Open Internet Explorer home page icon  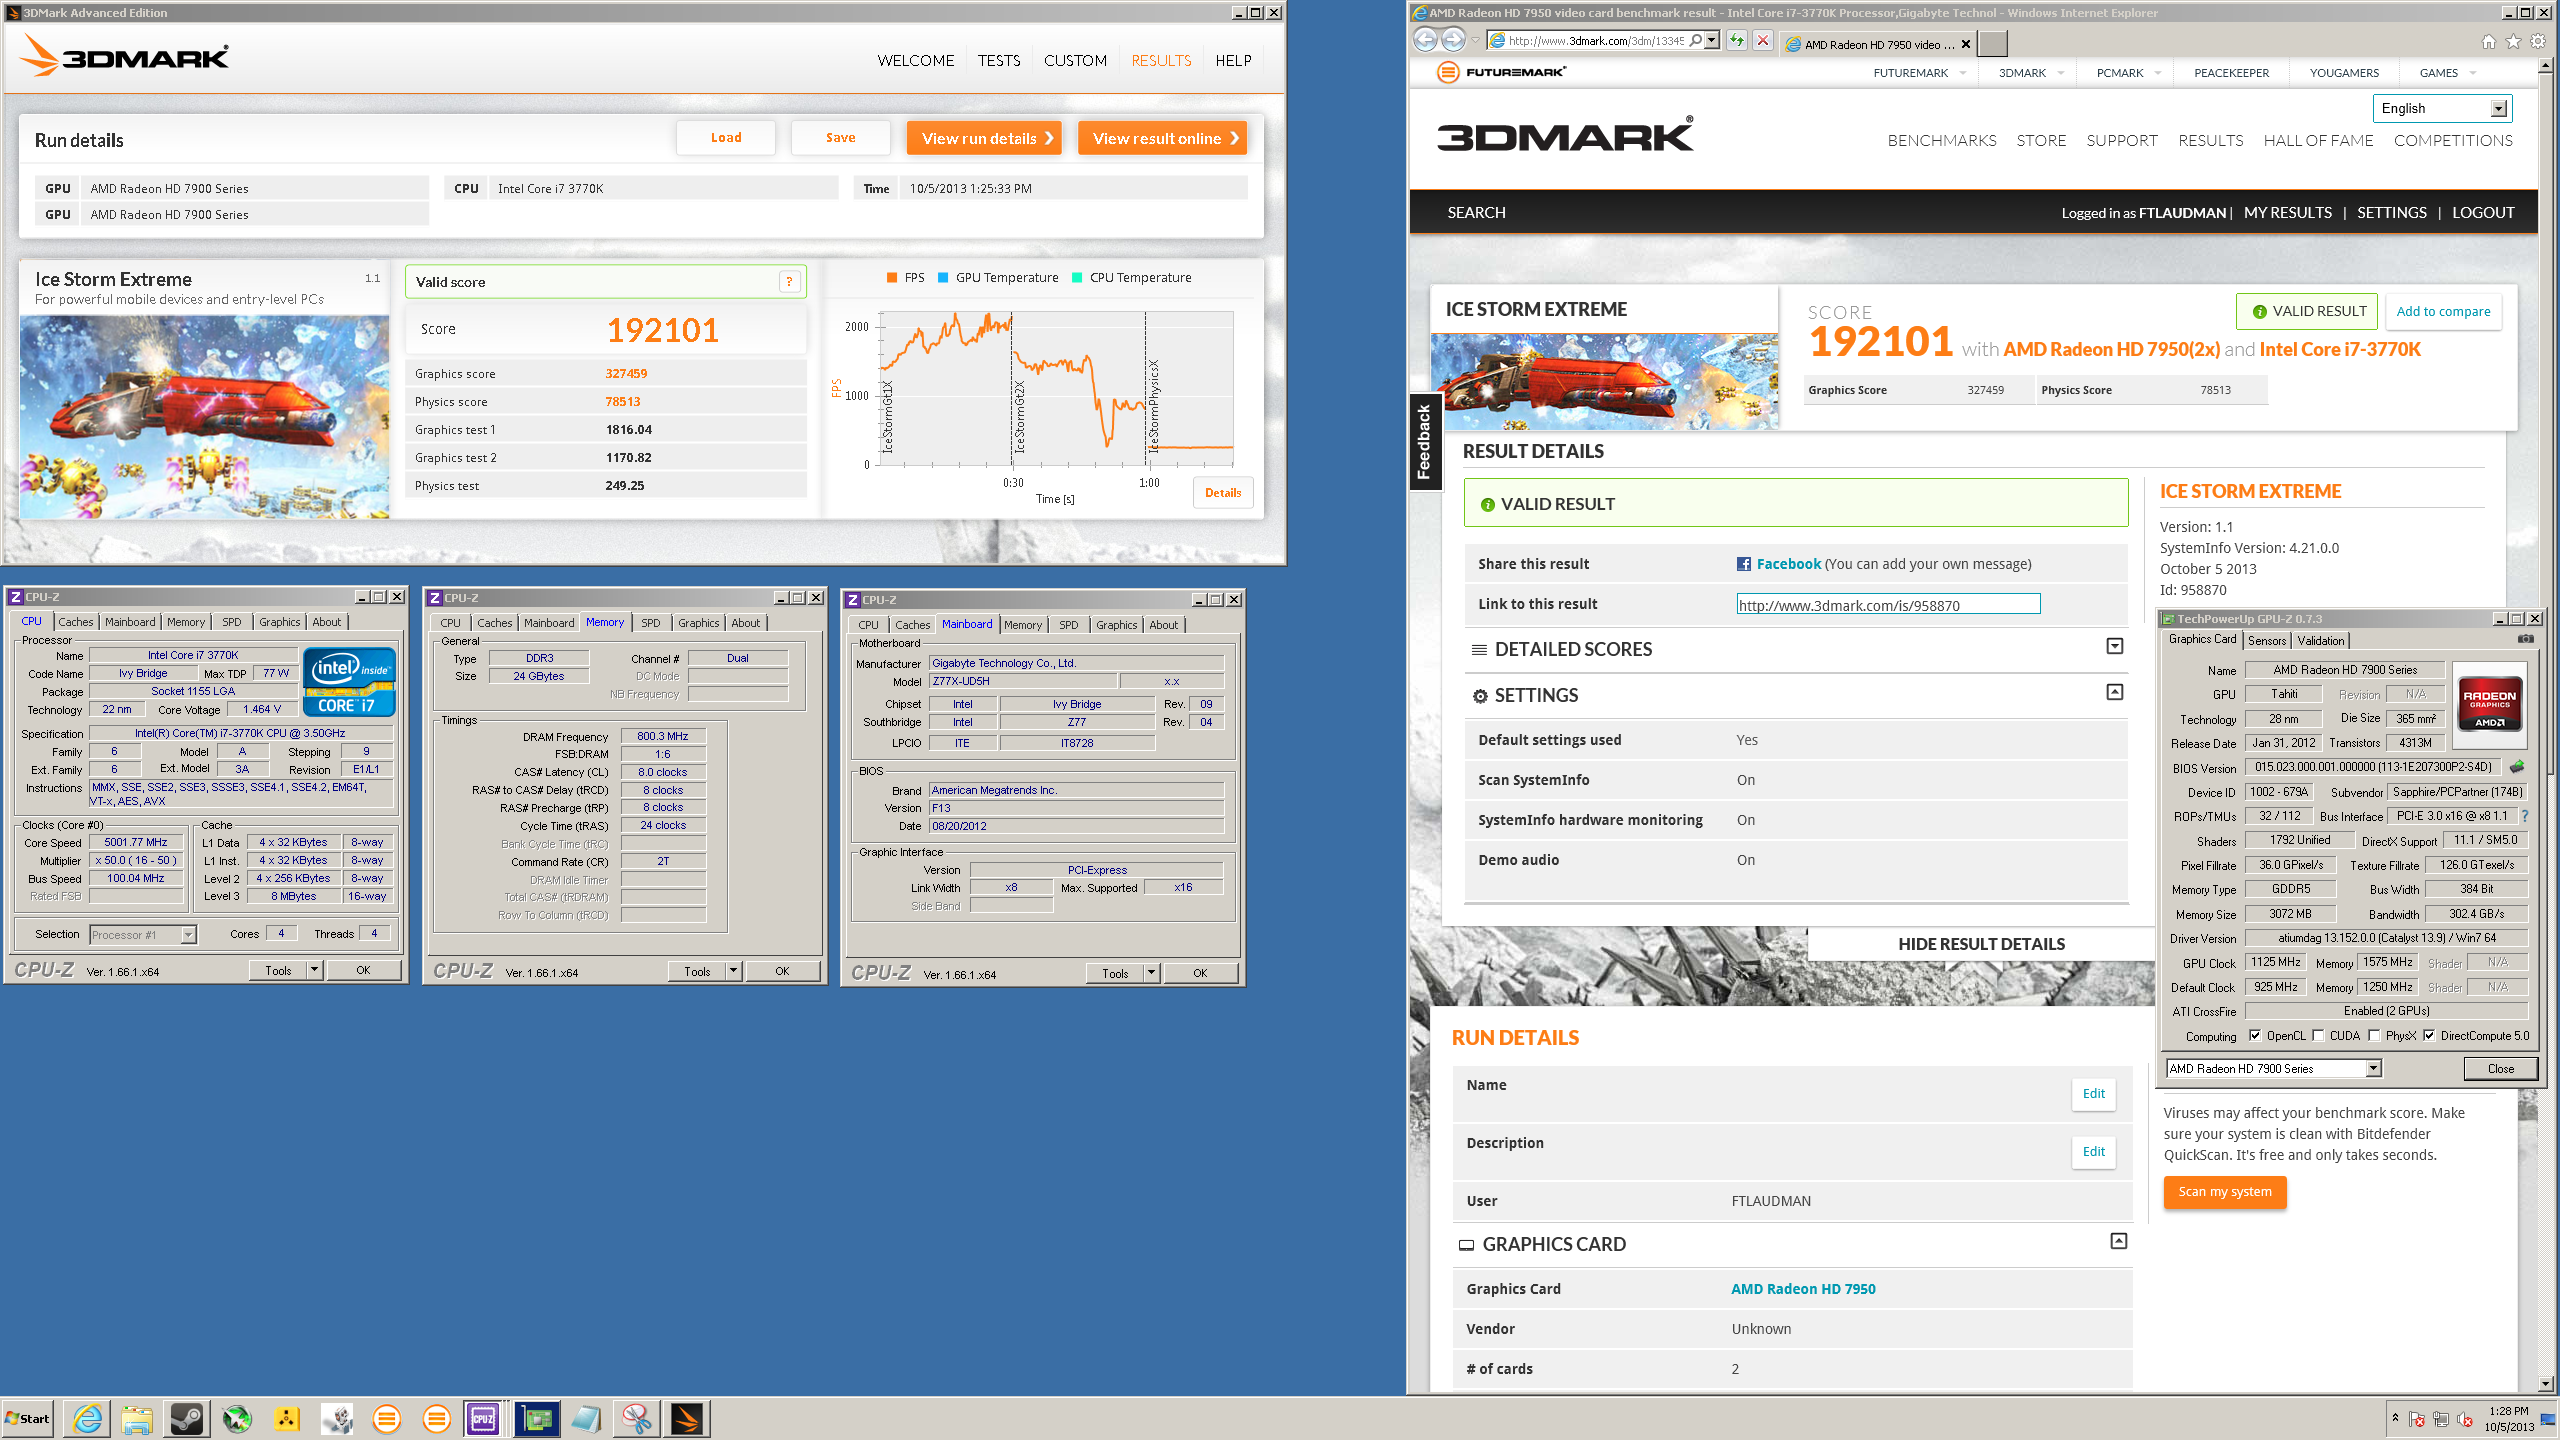tap(2488, 41)
